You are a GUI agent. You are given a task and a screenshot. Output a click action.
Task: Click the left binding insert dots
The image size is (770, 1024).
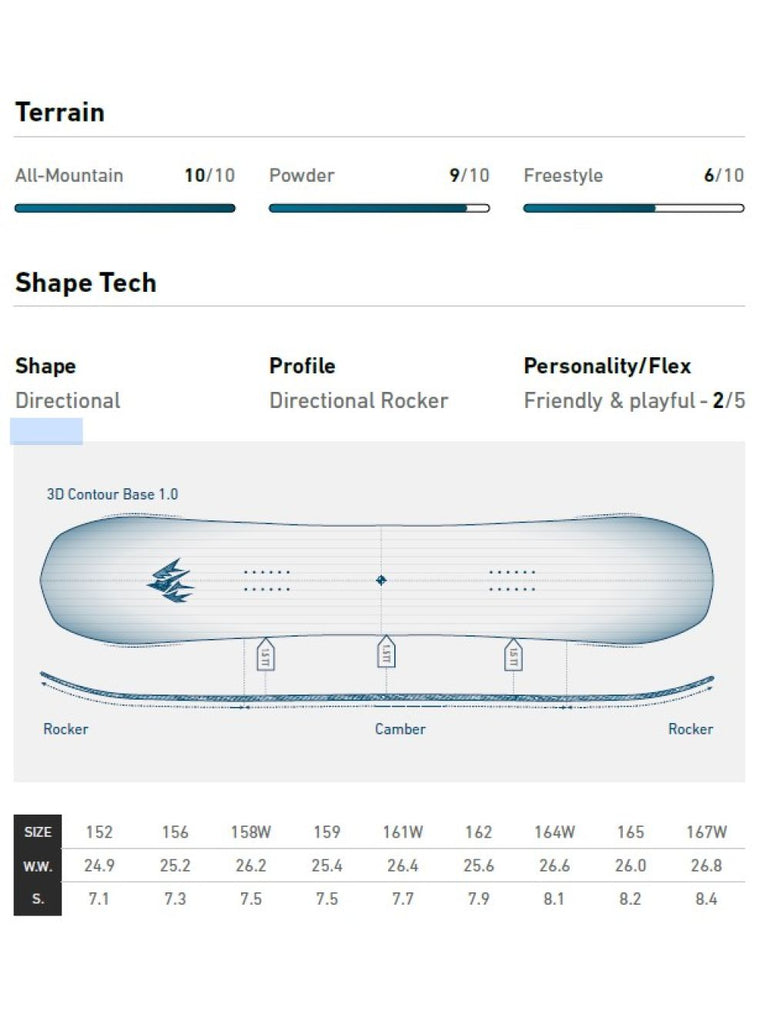click(266, 581)
